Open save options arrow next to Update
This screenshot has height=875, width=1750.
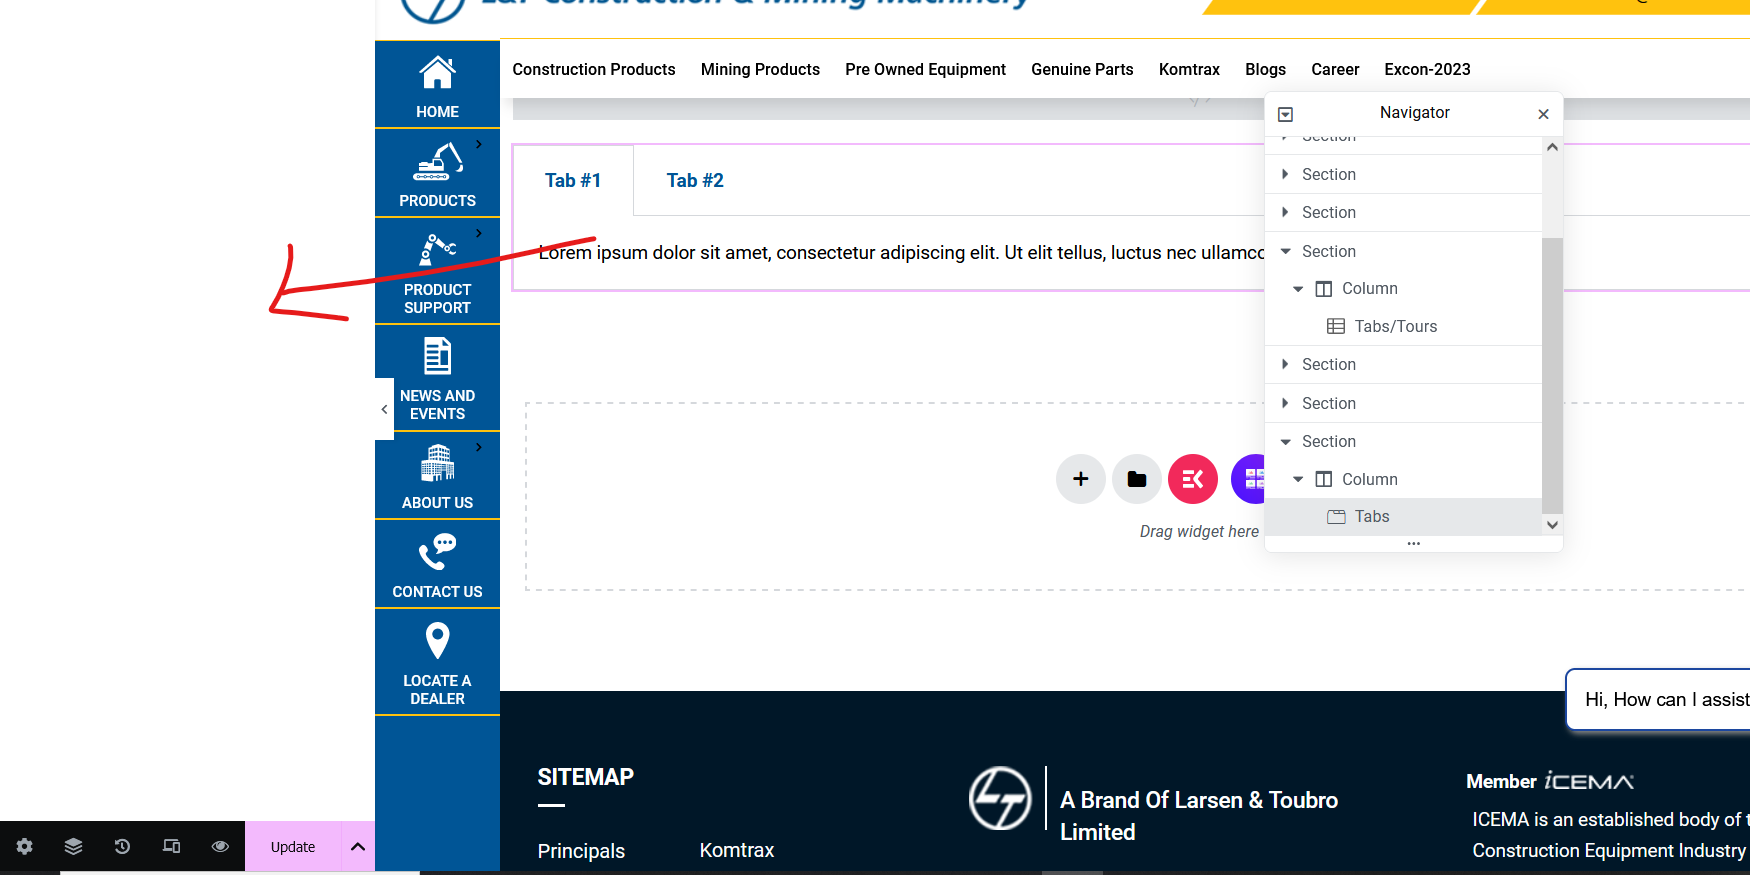[x=358, y=847]
